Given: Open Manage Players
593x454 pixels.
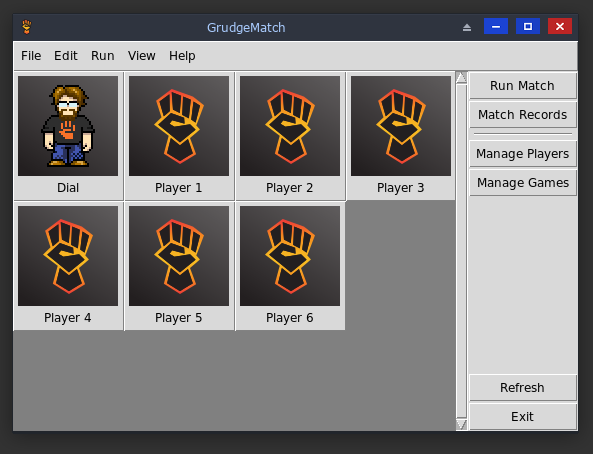Looking at the screenshot, I should 523,154.
